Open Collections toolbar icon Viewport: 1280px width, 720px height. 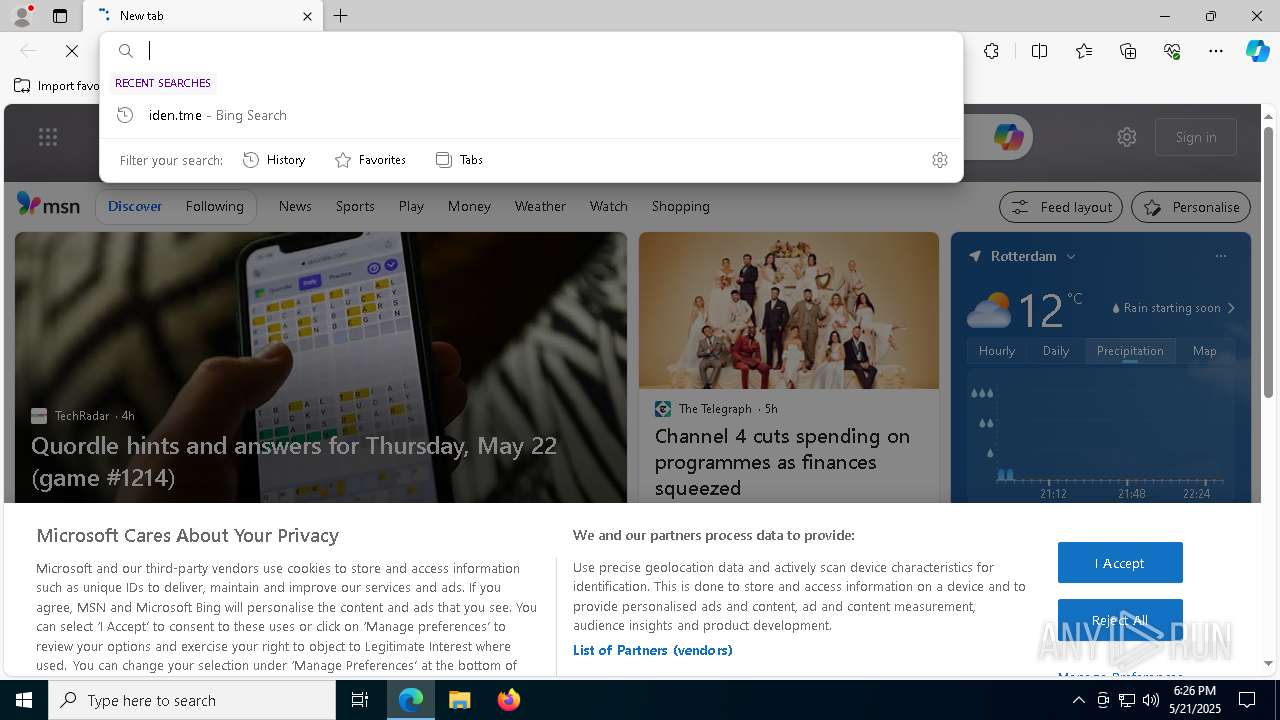pos(1128,51)
